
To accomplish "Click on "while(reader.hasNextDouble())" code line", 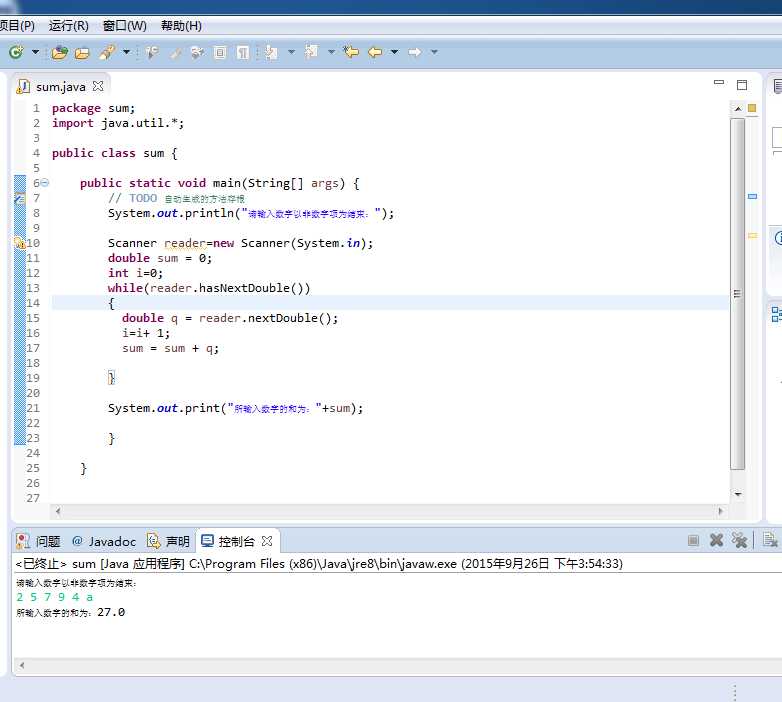I will (209, 288).
